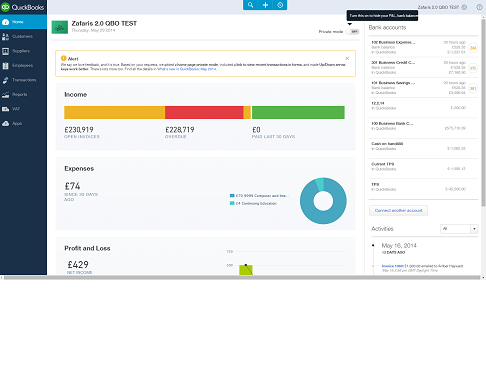Open Suppliers from the sidebar

(x=23, y=51)
